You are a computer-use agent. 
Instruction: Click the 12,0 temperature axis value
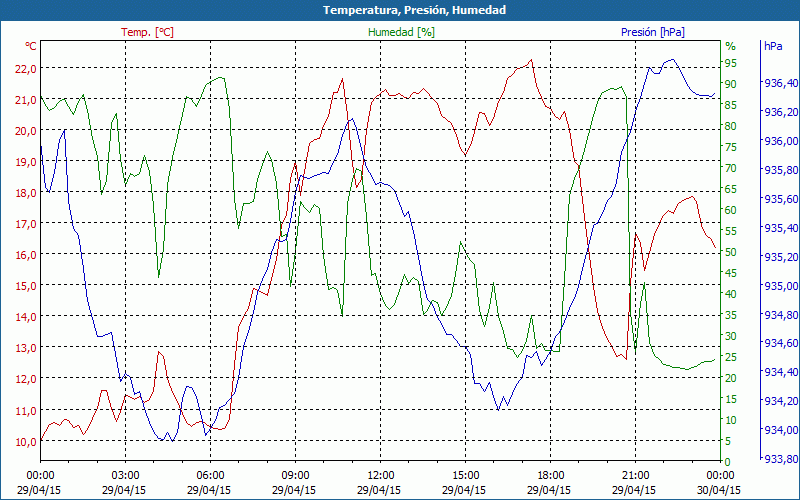click(x=25, y=380)
